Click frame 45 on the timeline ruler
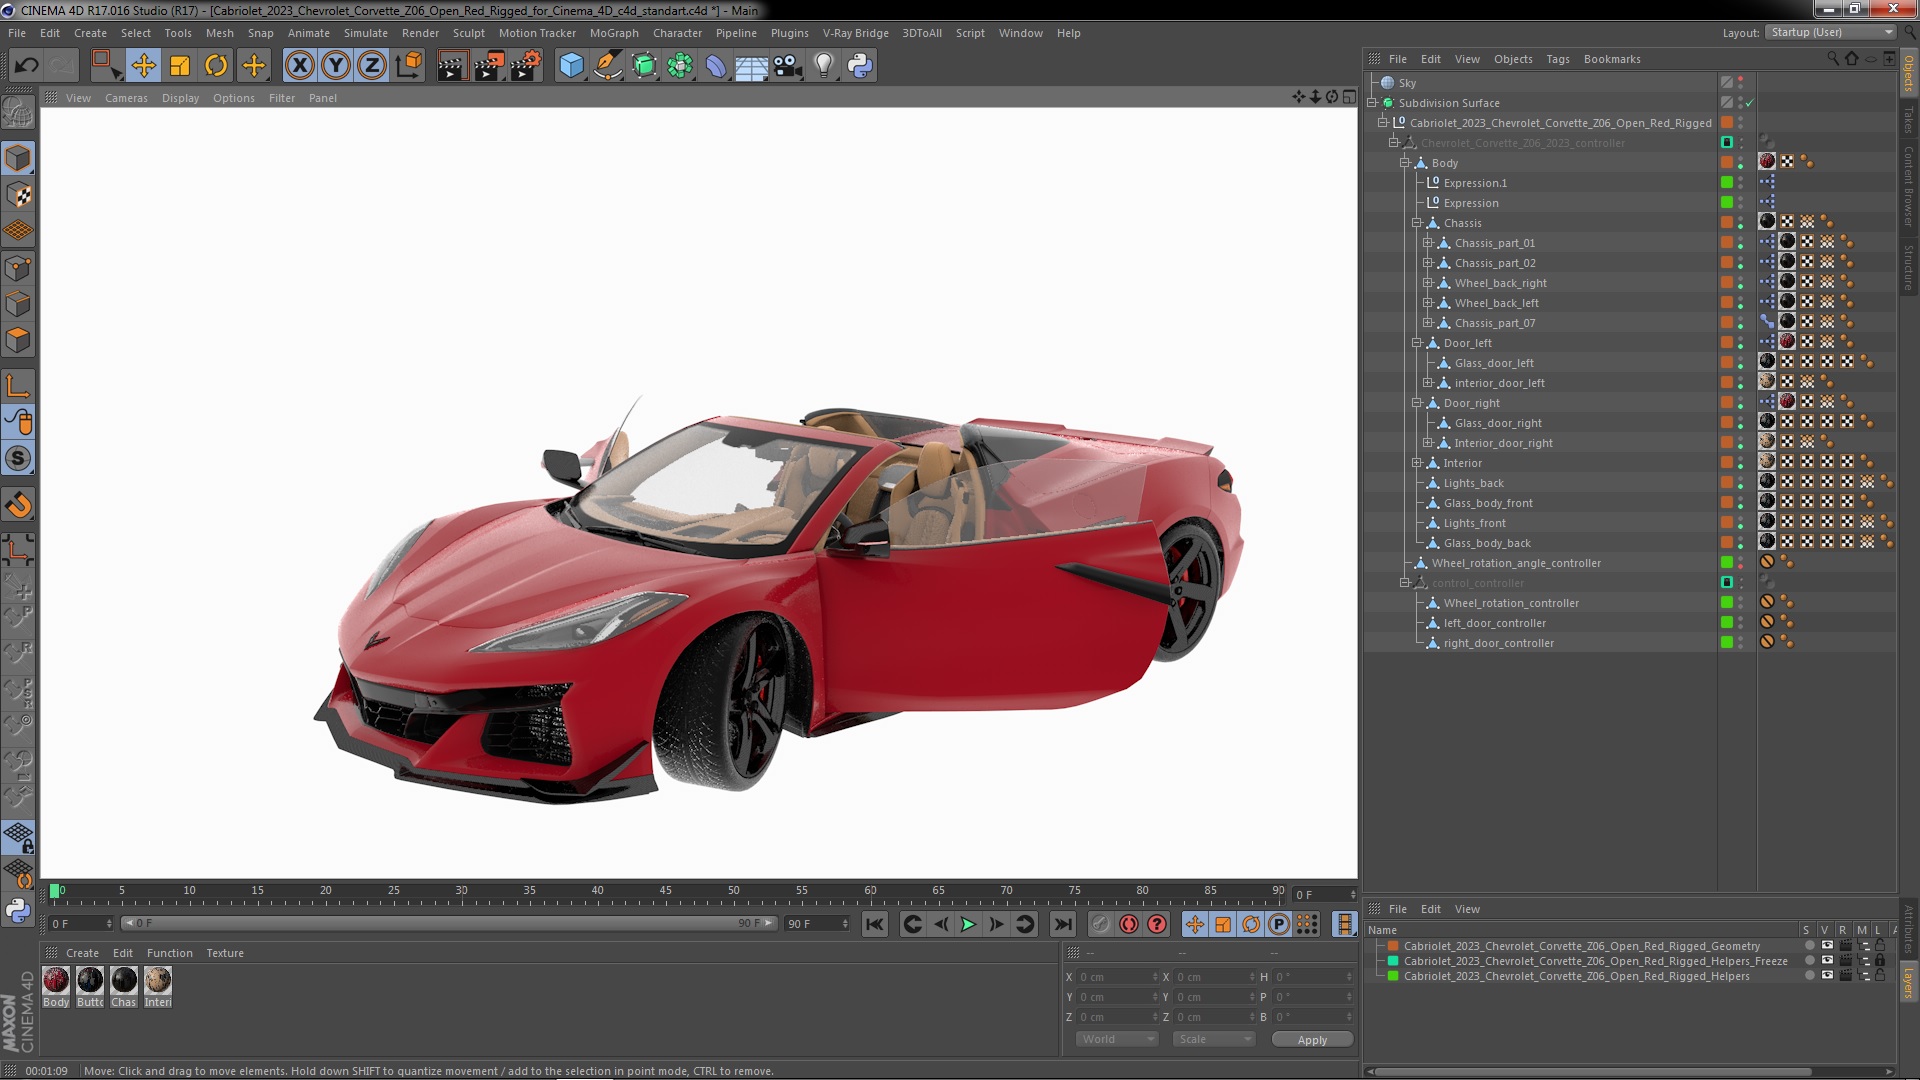This screenshot has width=1920, height=1080. pyautogui.click(x=666, y=891)
